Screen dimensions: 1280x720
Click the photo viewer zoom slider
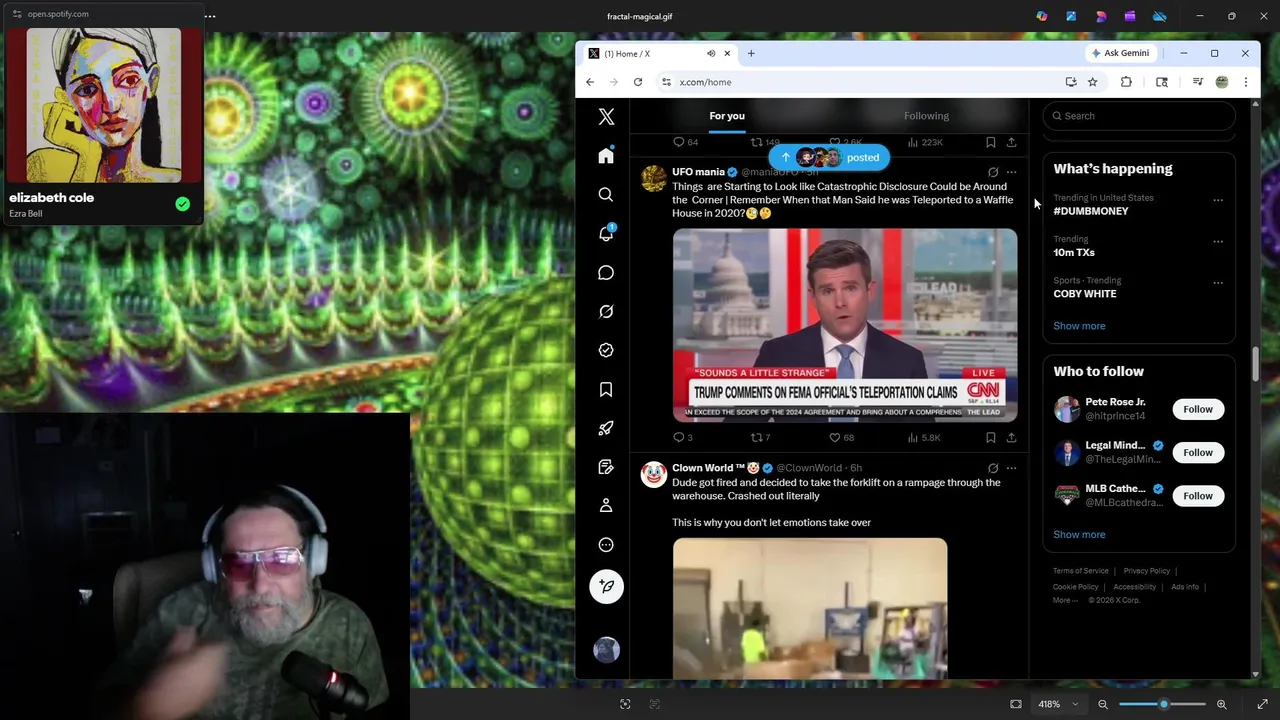pyautogui.click(x=1162, y=704)
